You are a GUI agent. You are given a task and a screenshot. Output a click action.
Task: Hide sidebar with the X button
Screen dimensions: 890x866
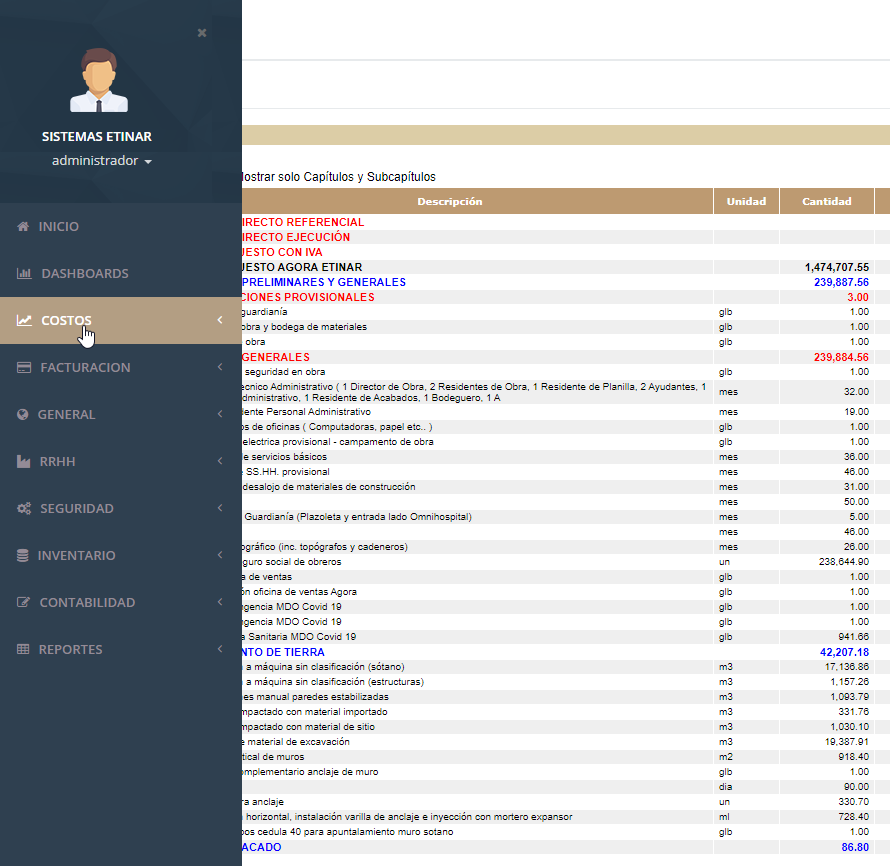201,33
